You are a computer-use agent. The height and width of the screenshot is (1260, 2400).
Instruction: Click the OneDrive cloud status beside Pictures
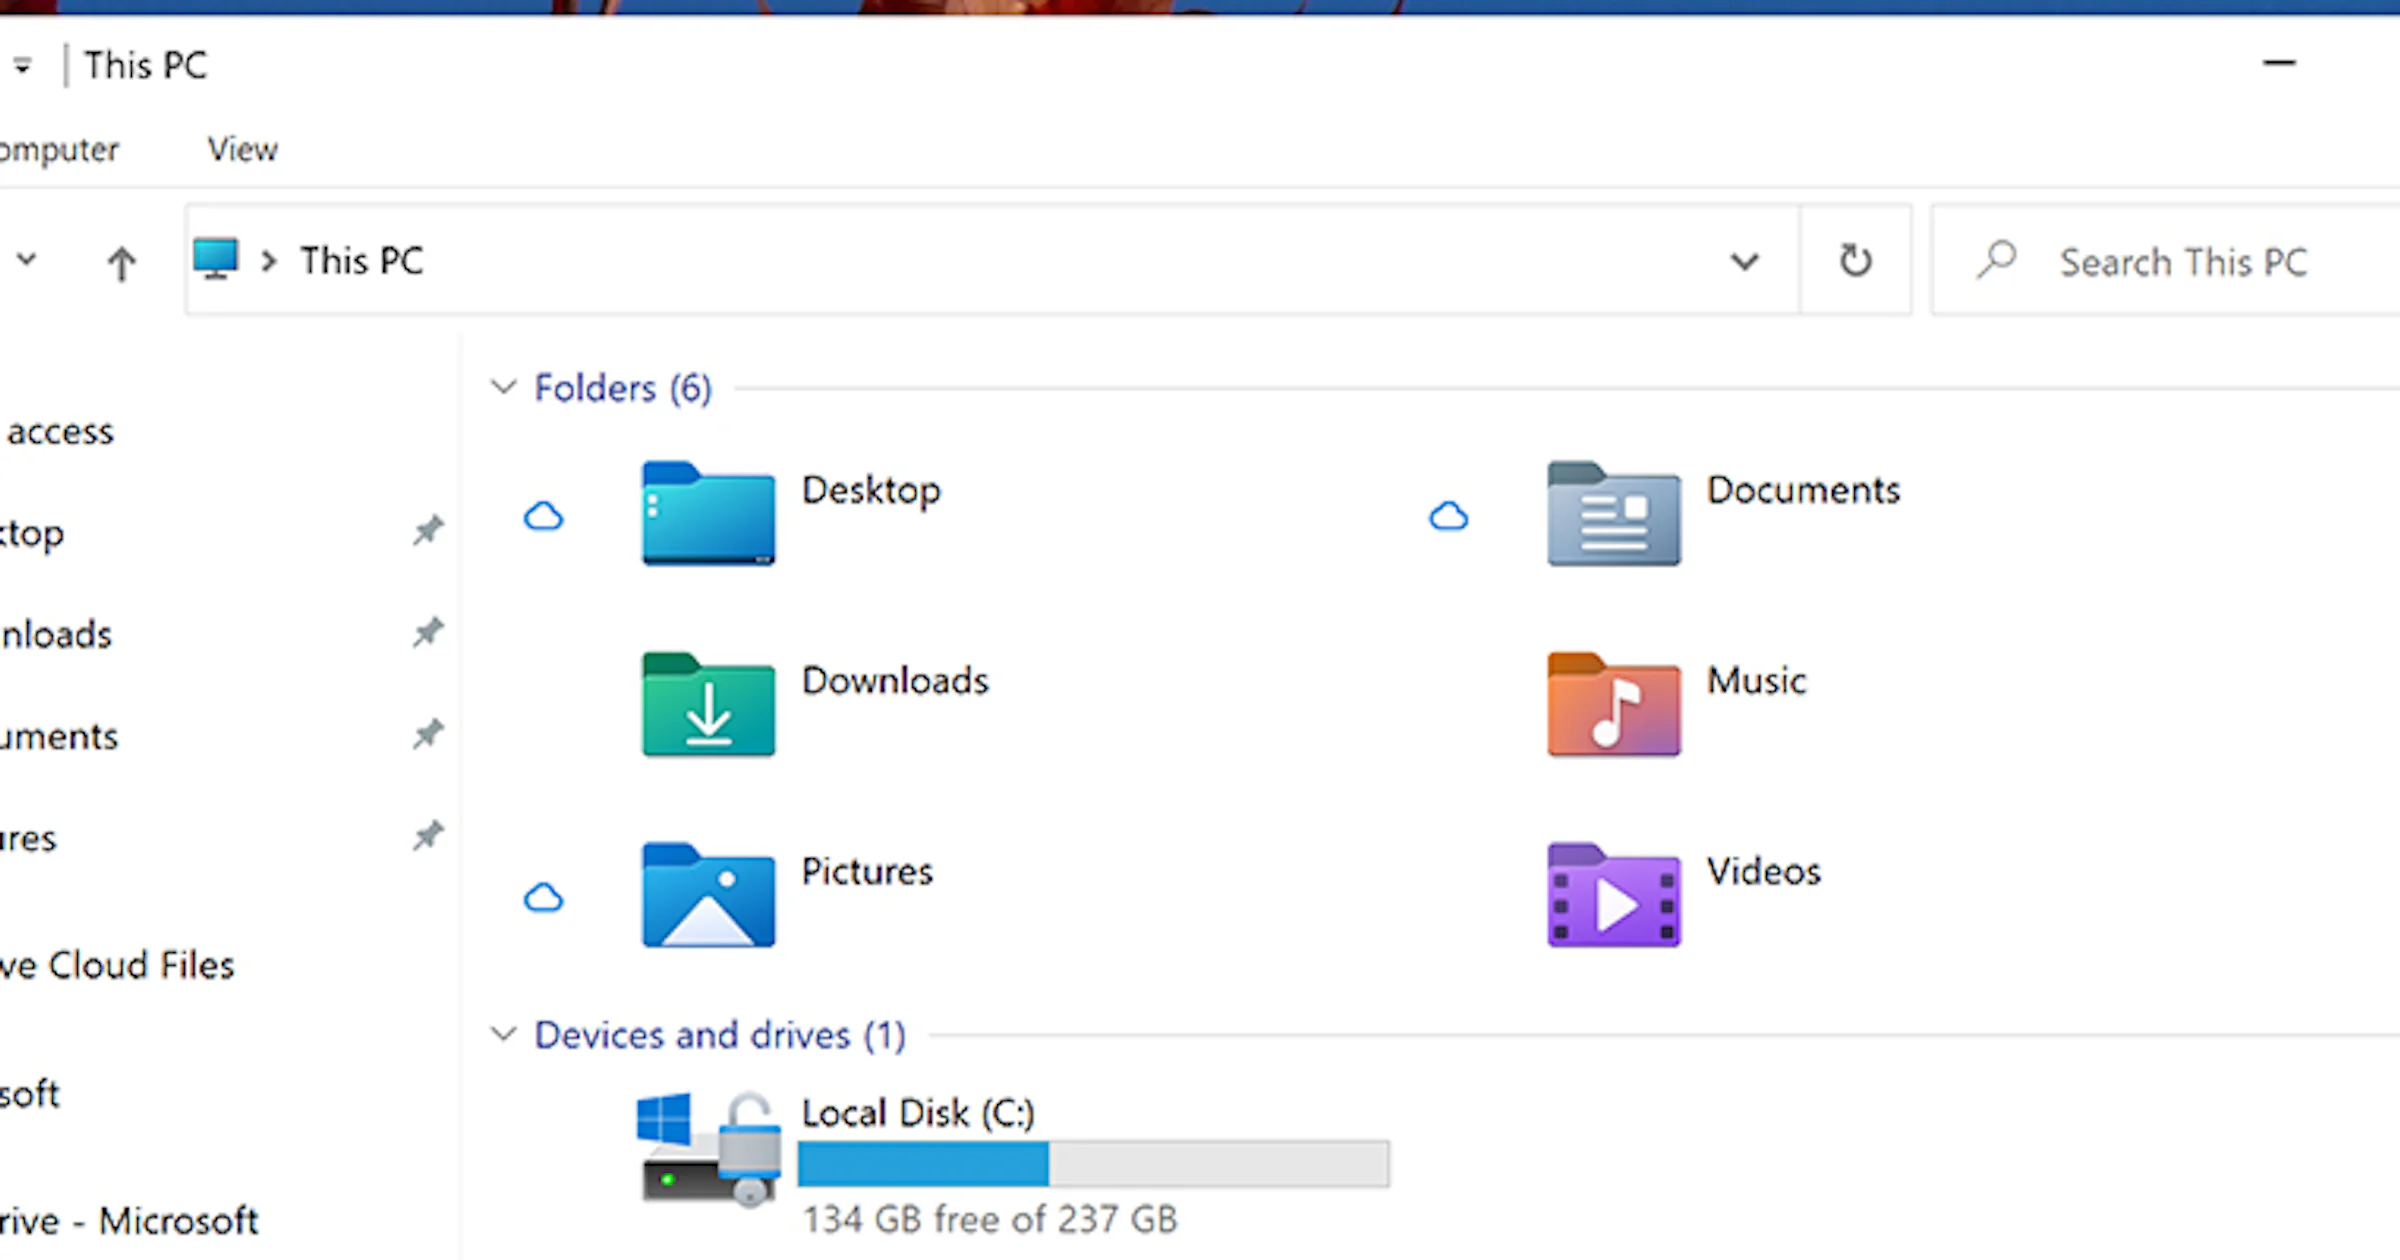[543, 897]
